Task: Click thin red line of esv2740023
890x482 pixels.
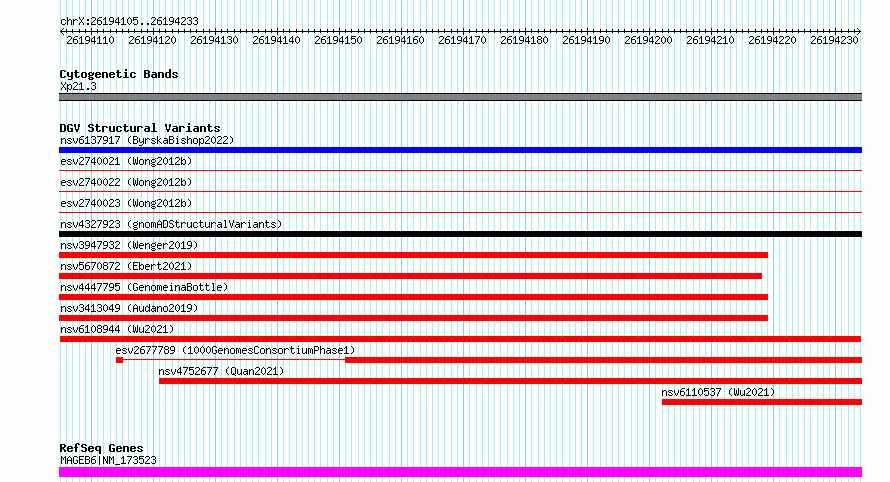Action: pos(460,212)
